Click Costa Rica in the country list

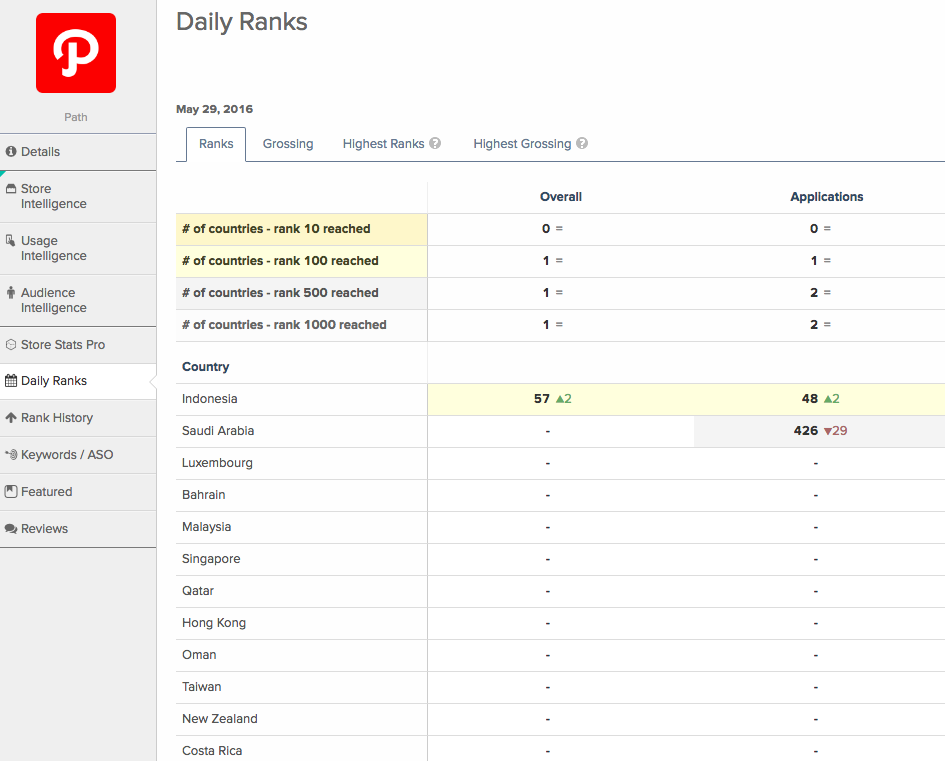click(212, 750)
